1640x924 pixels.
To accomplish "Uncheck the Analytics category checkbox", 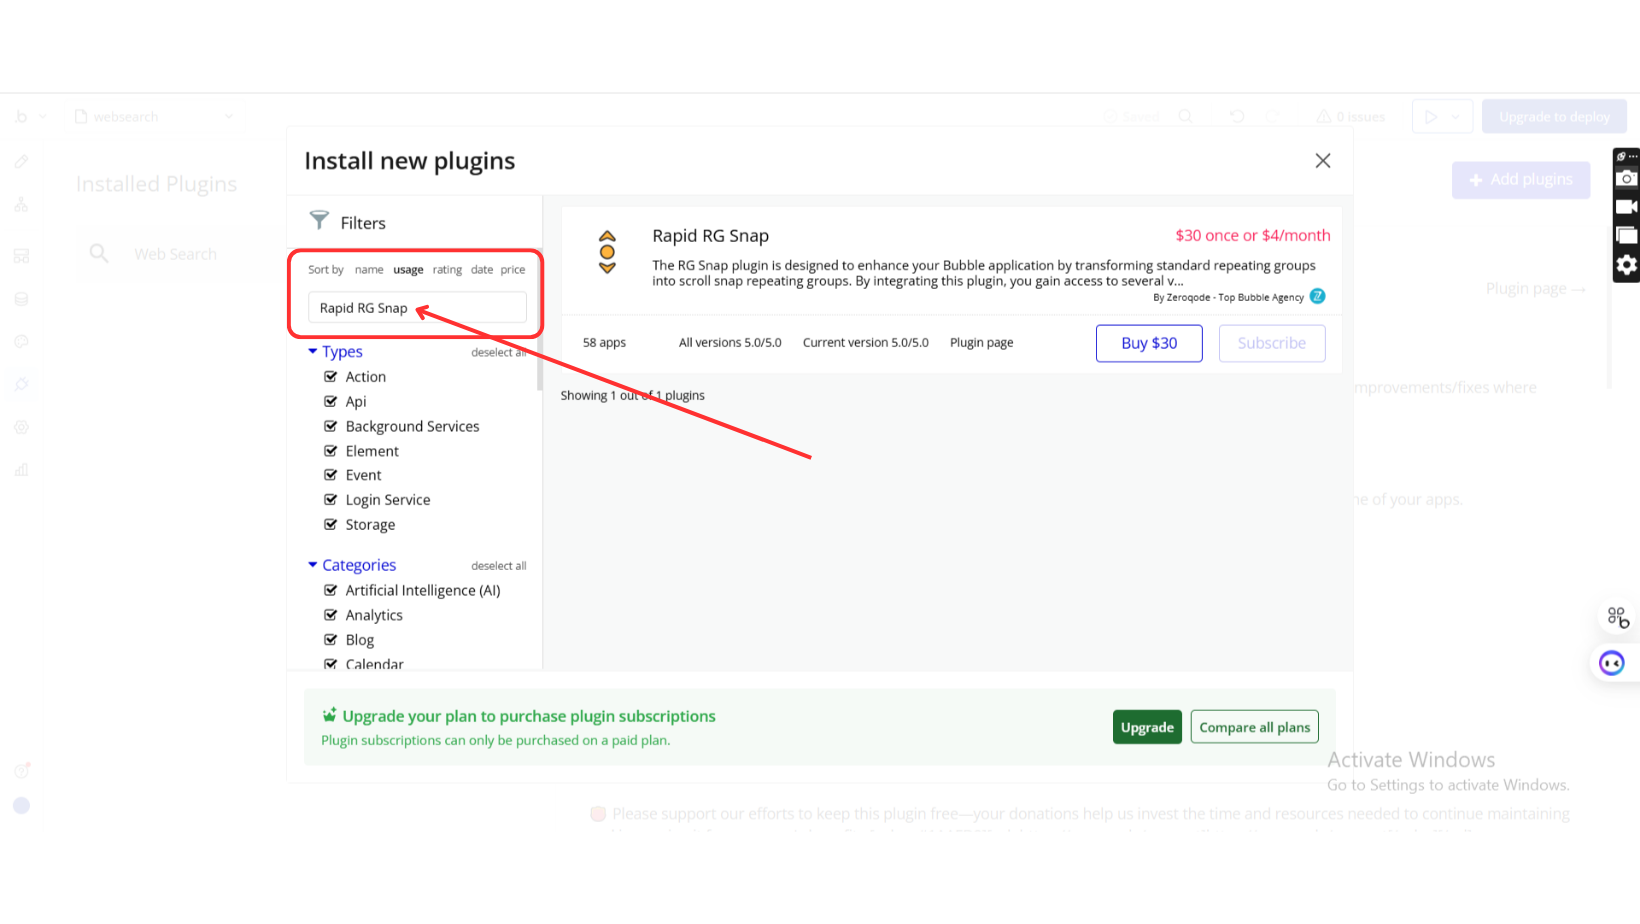I will [x=331, y=615].
